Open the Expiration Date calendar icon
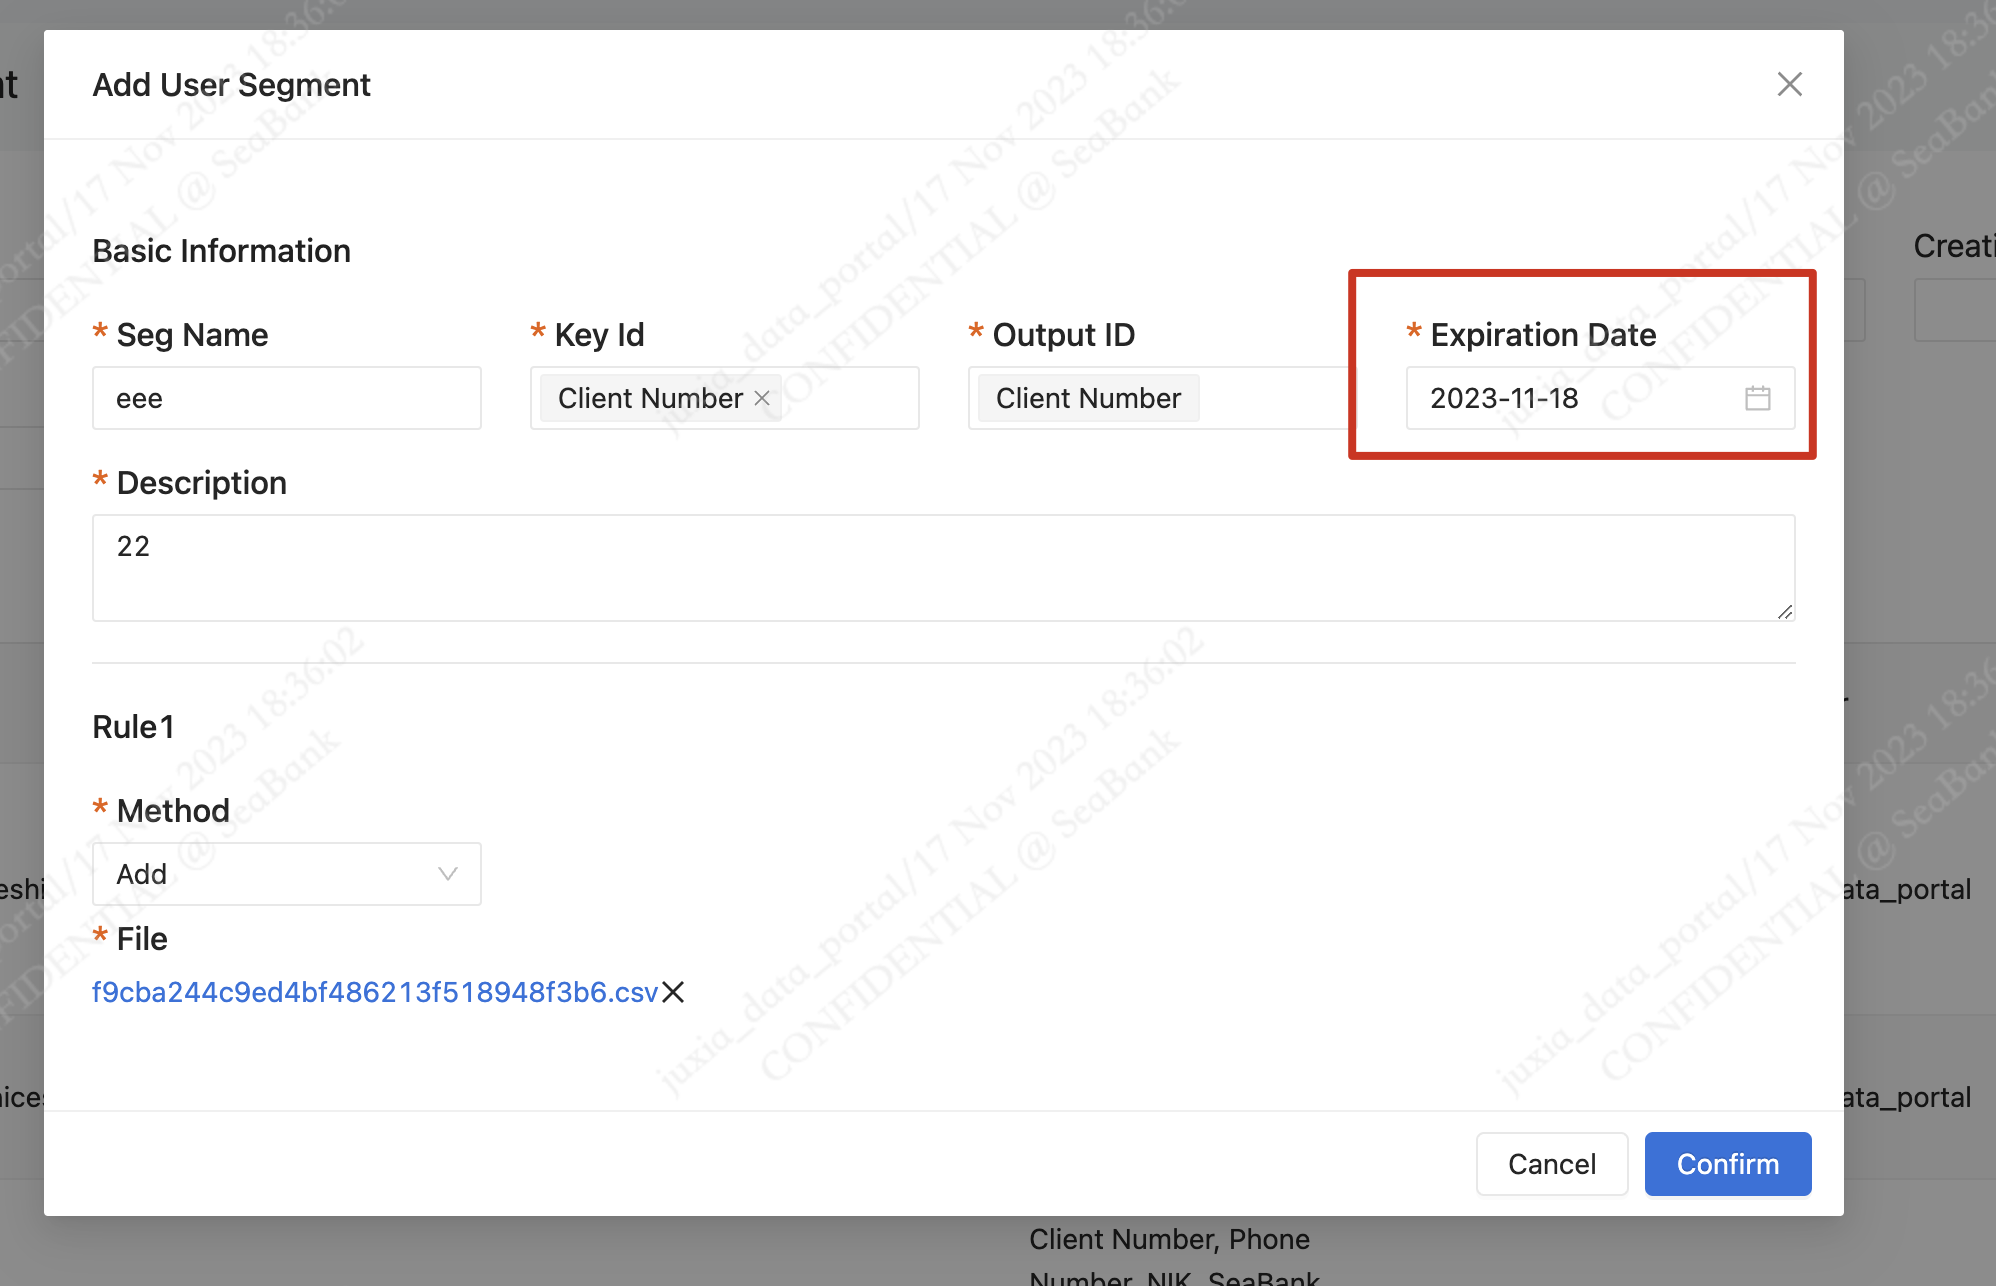The image size is (1996, 1286). (1757, 398)
